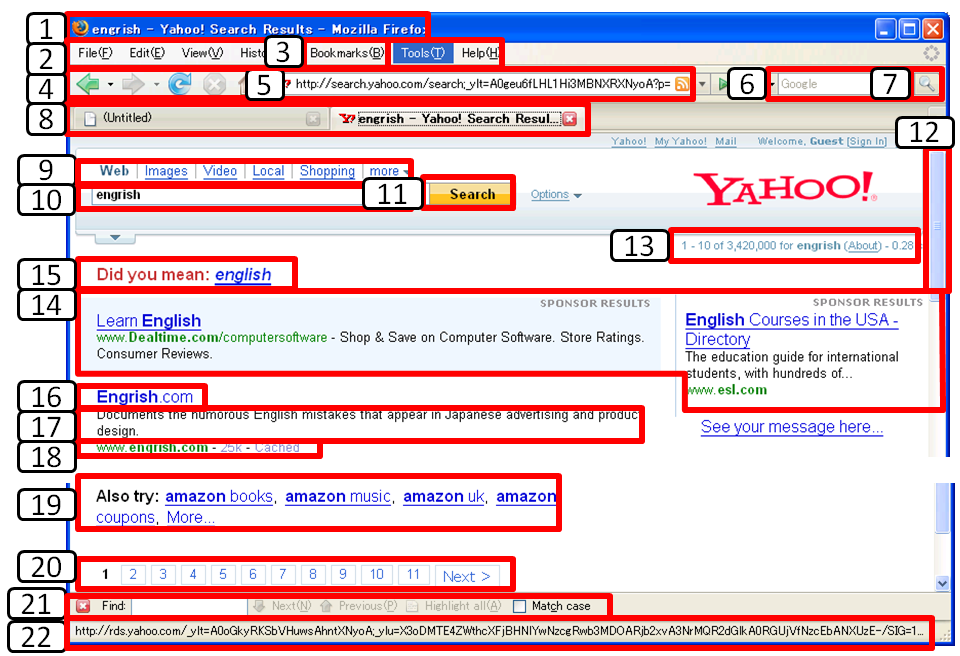Click the orange RSS feed icon in address bar
This screenshot has width=960, height=656.
[681, 85]
